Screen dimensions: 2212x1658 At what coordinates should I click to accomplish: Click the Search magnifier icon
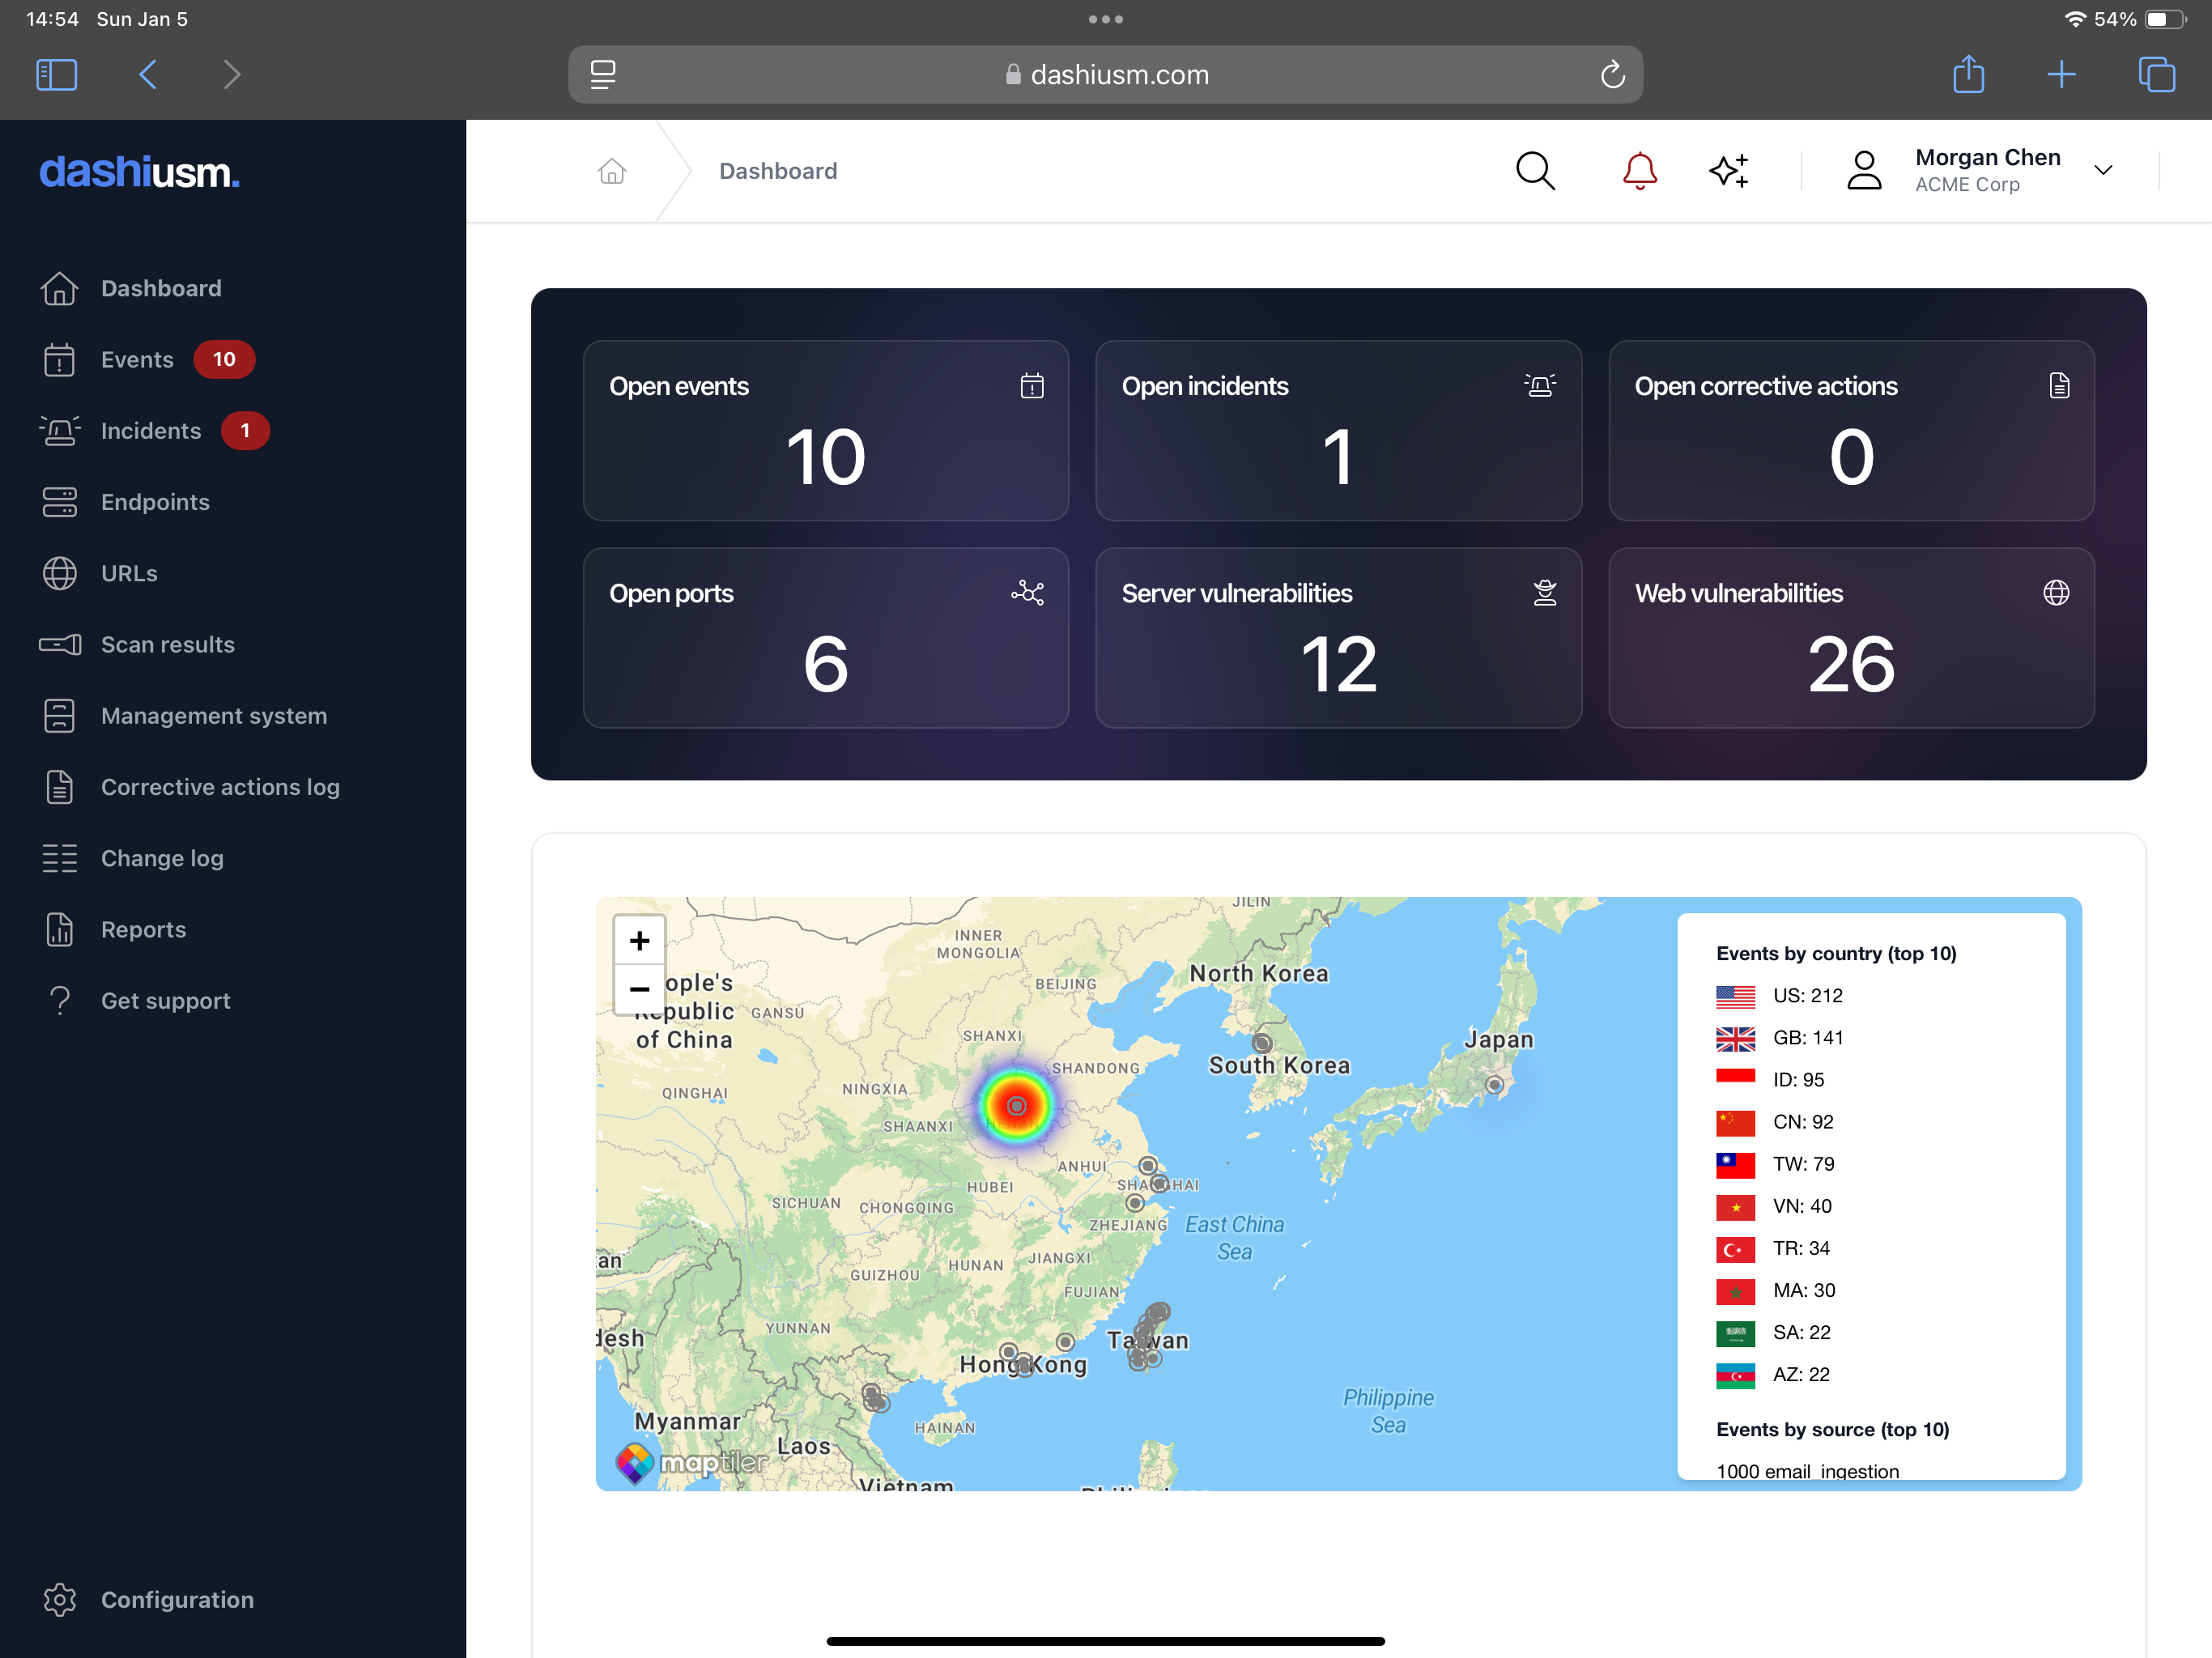(x=1534, y=169)
